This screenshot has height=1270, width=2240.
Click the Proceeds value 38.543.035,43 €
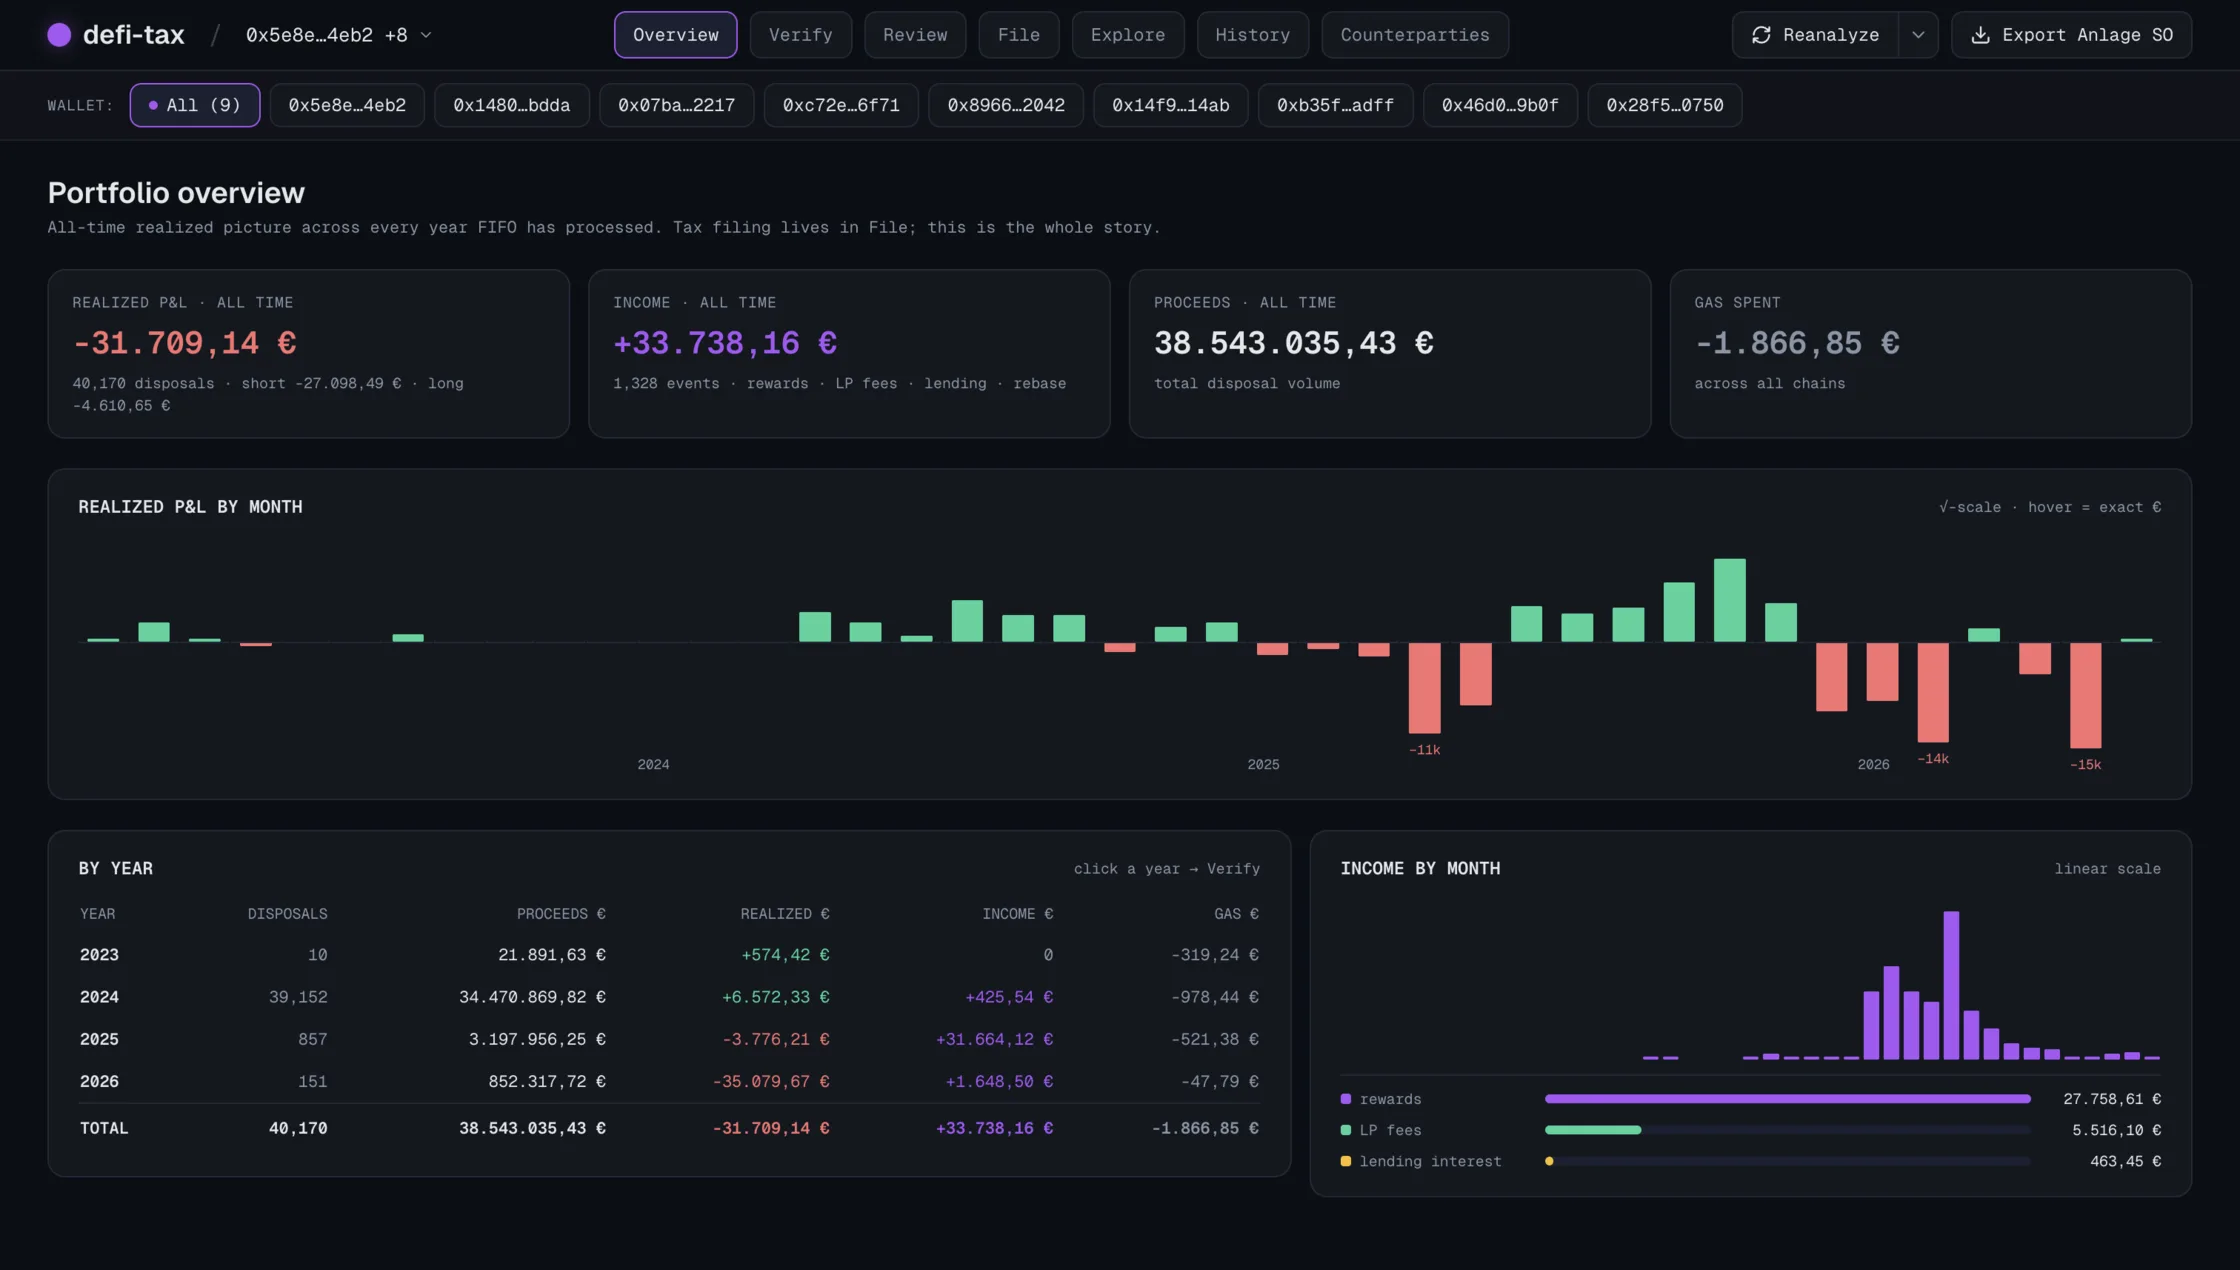[x=1294, y=343]
